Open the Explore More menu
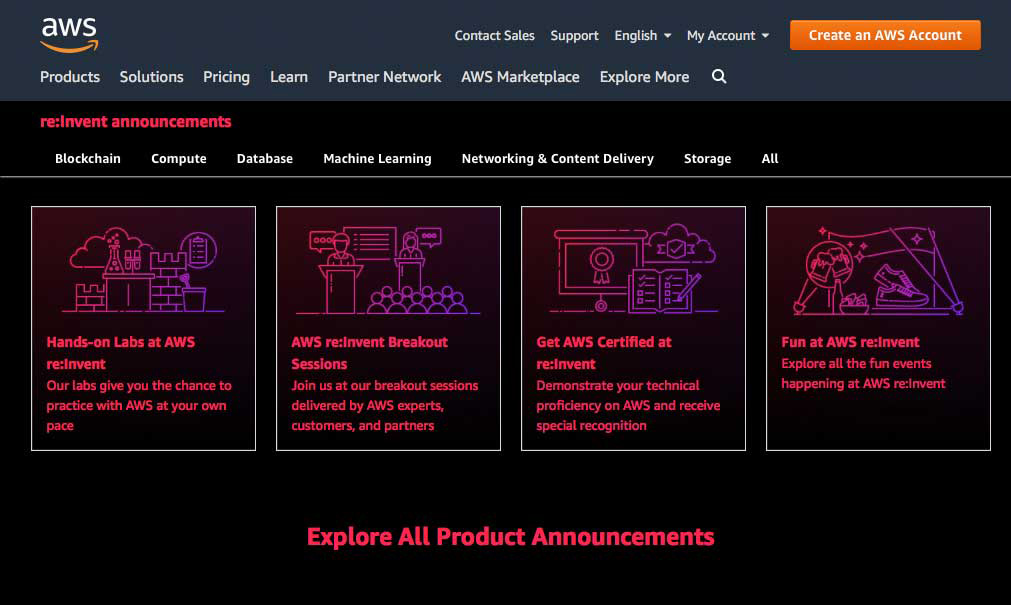This screenshot has width=1011, height=605. (644, 77)
